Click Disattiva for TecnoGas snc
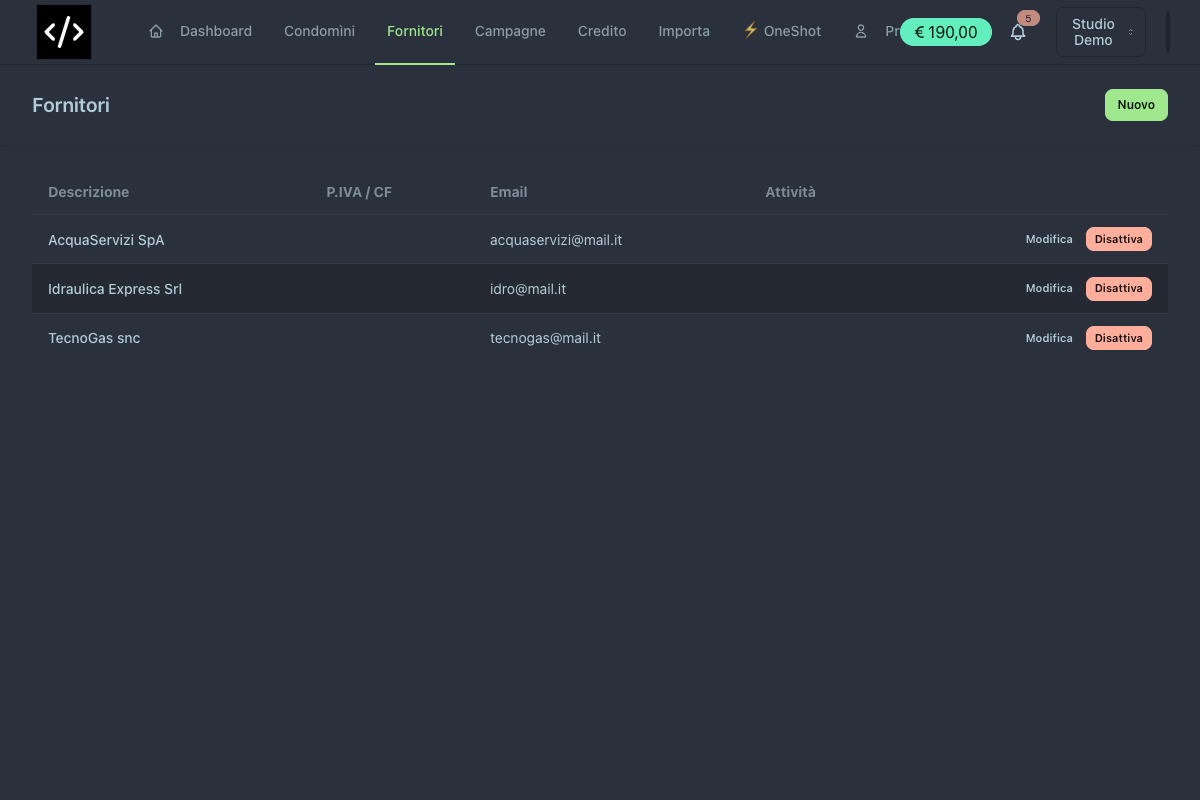The image size is (1200, 800). click(x=1119, y=338)
